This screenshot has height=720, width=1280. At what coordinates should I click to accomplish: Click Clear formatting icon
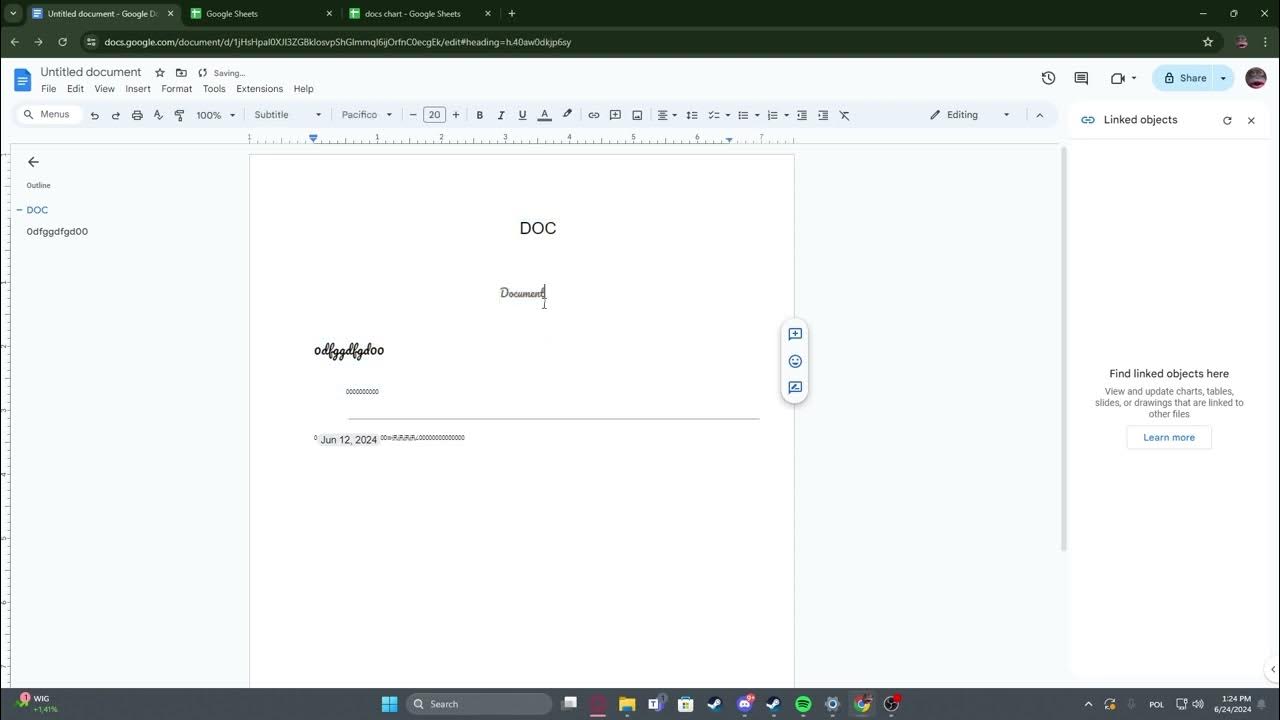click(844, 115)
